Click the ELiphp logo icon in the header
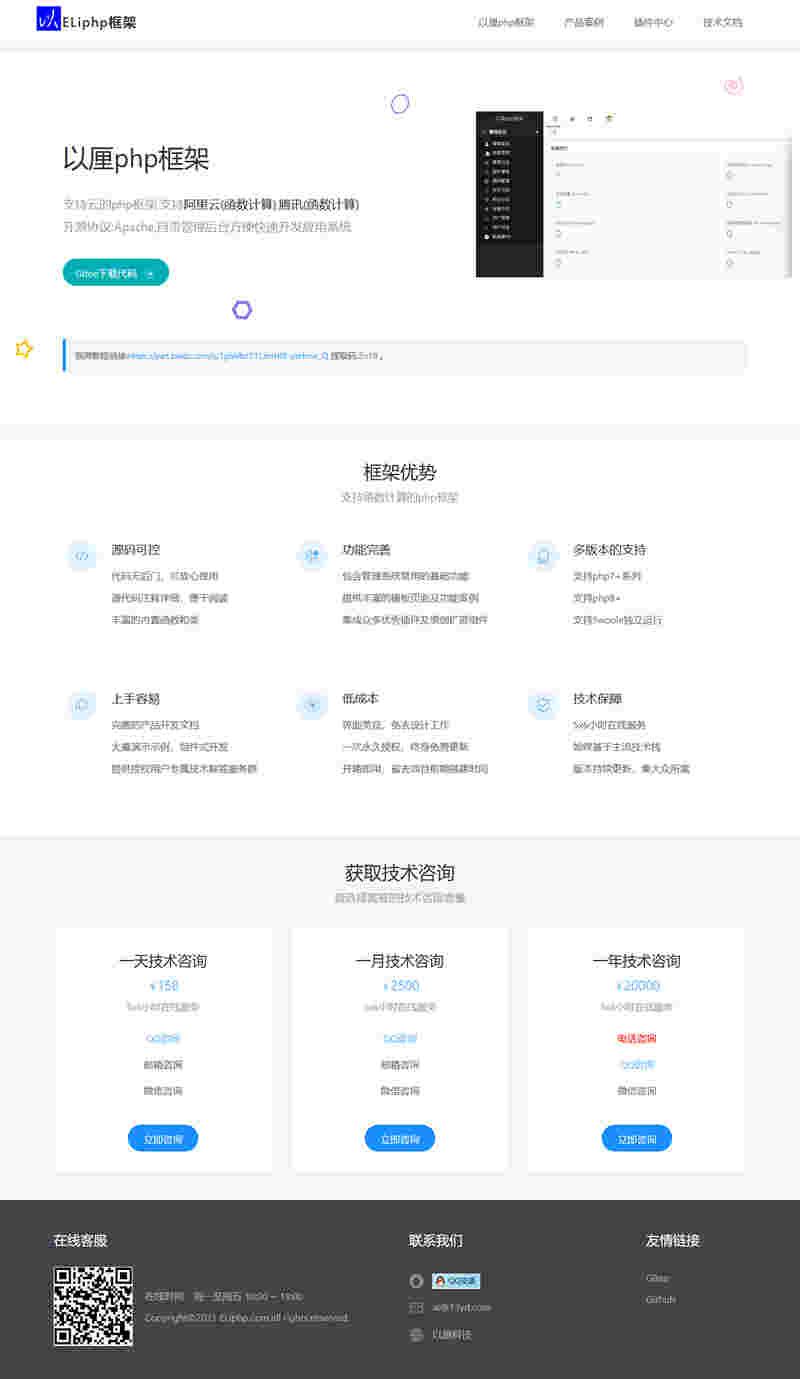This screenshot has height=1379, width=800. (46, 19)
